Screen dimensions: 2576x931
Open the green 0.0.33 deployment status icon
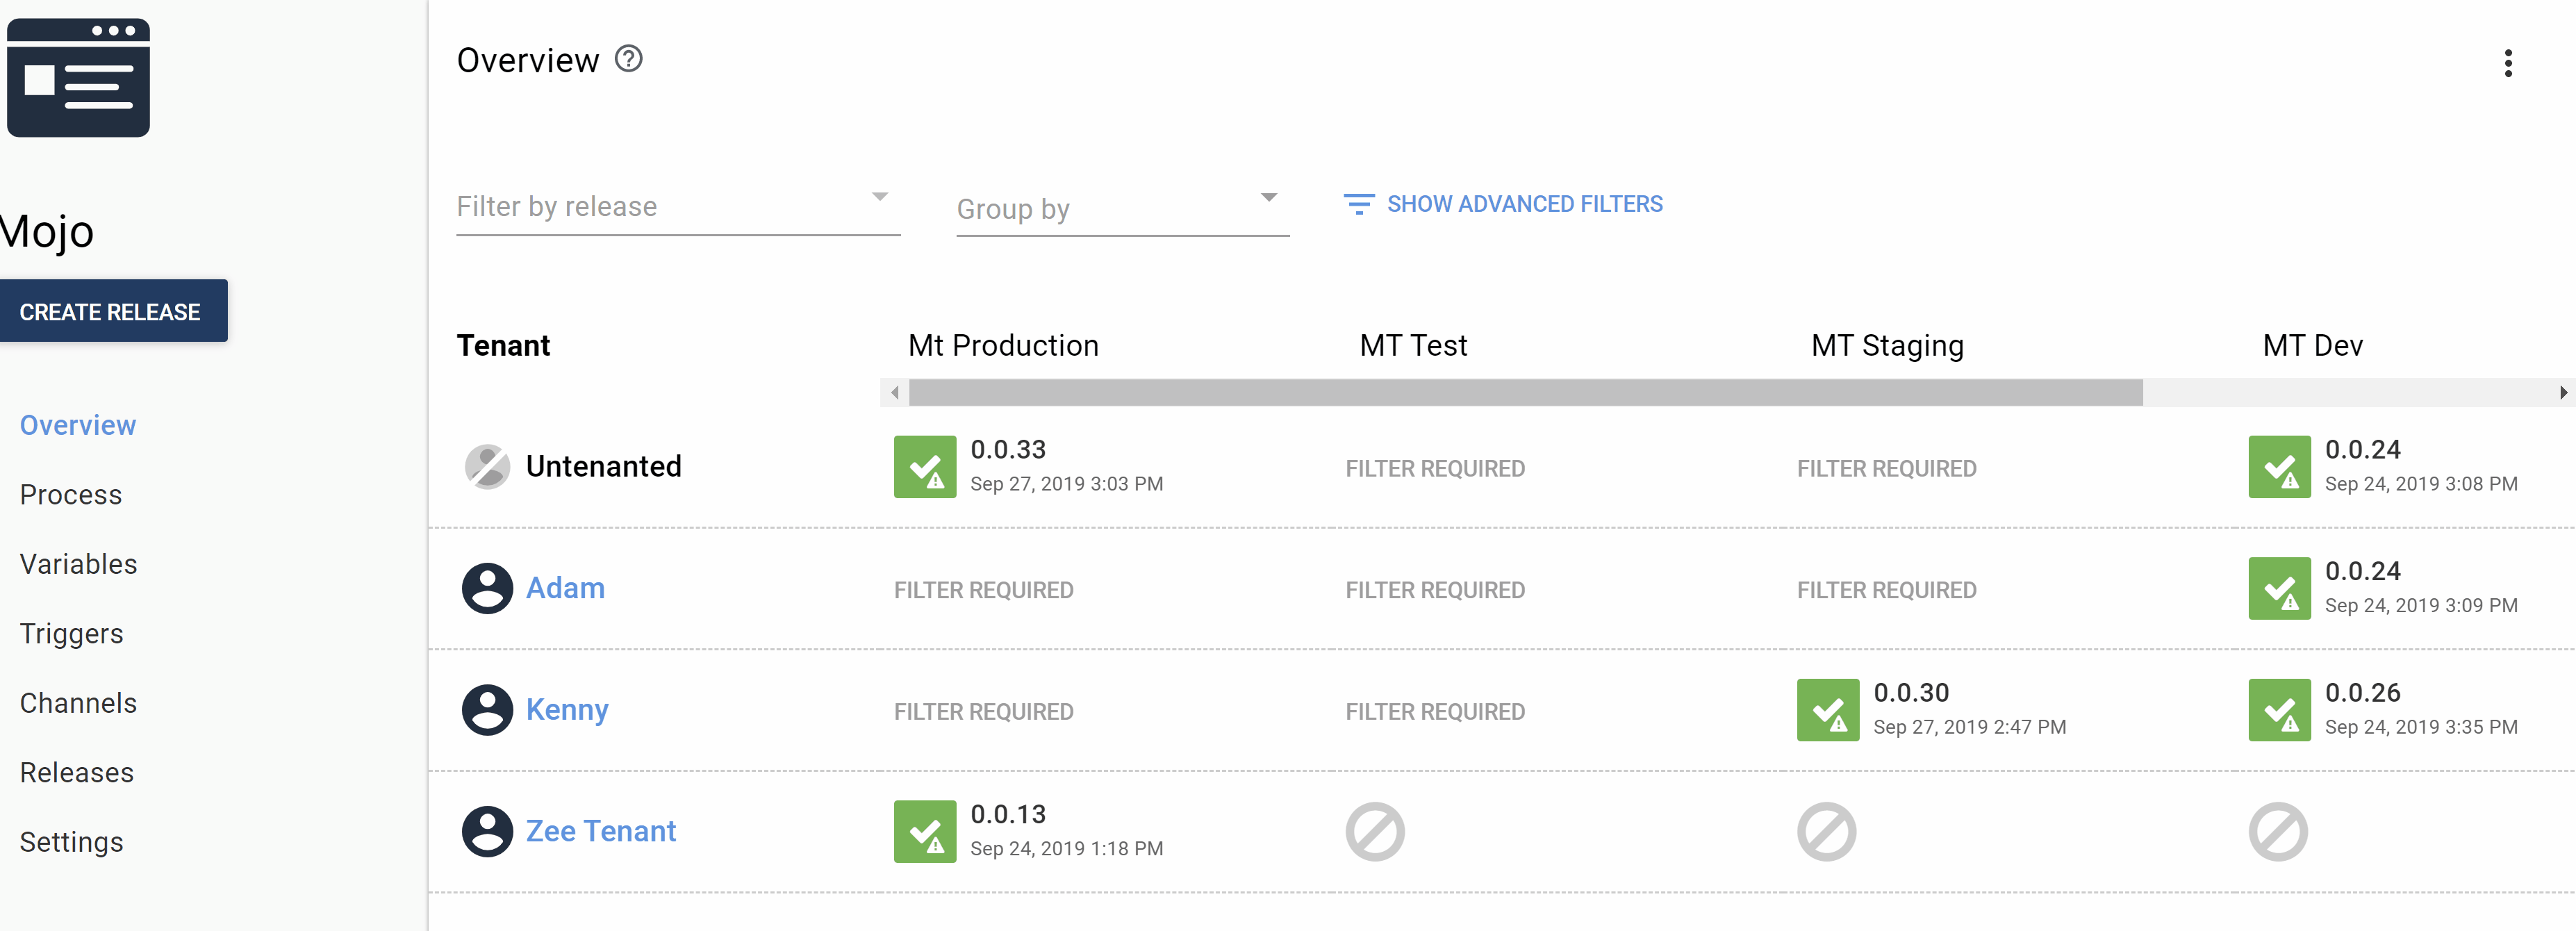pyautogui.click(x=925, y=467)
